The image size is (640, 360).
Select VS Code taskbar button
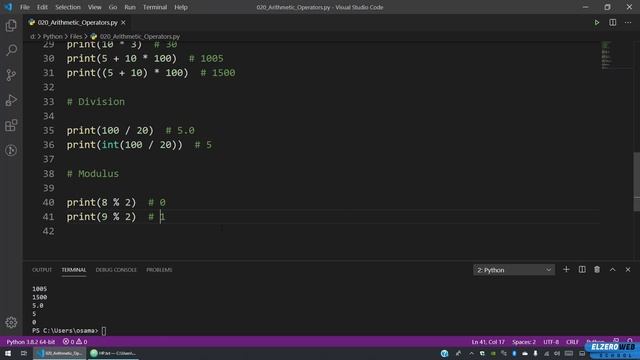pyautogui.click(x=60, y=353)
